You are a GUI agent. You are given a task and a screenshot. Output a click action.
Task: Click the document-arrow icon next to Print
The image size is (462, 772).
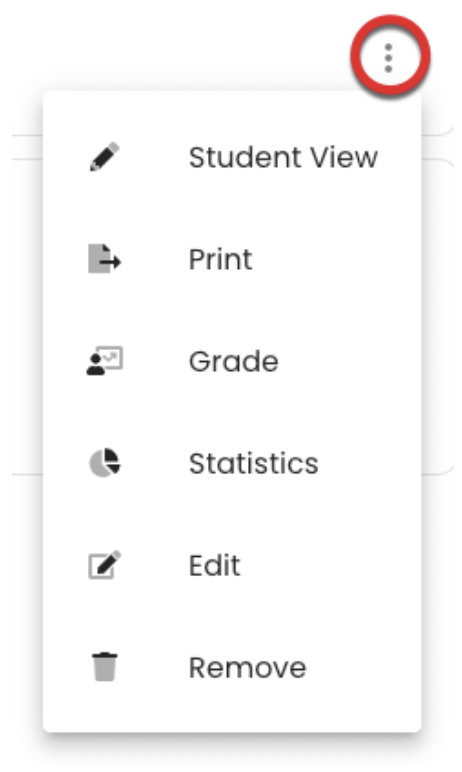pos(104,258)
